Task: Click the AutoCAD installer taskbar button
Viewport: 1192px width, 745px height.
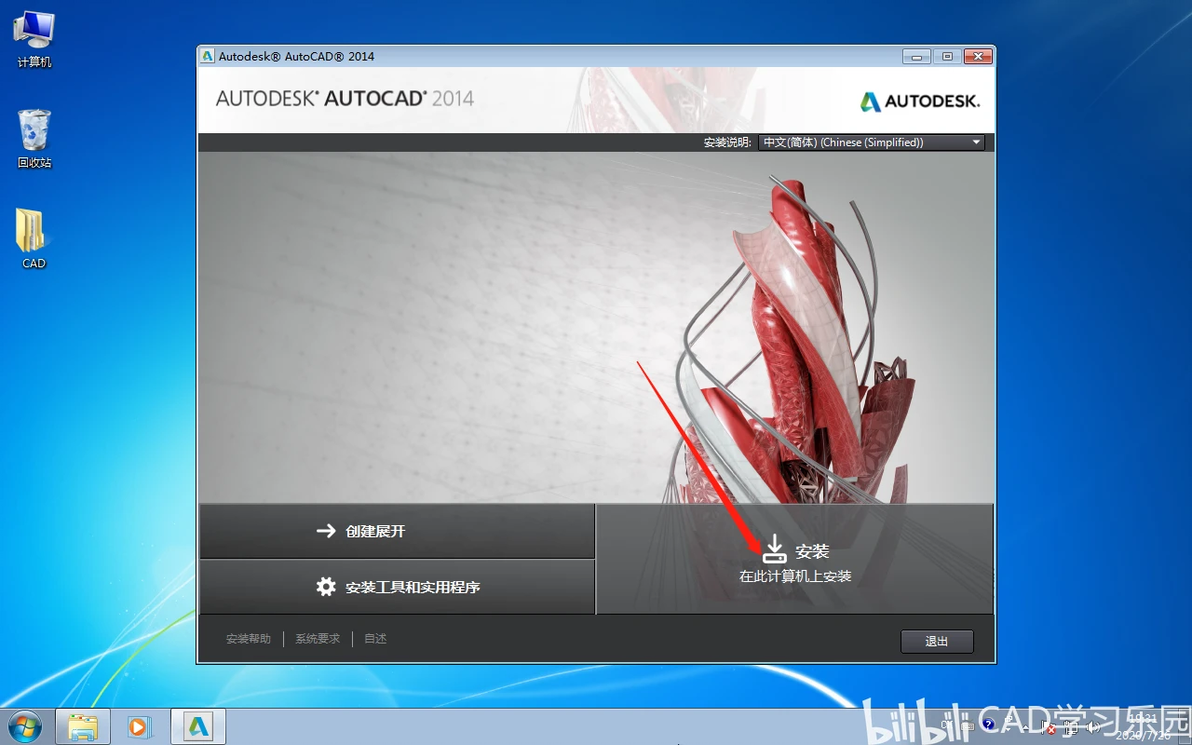Action: coord(198,727)
